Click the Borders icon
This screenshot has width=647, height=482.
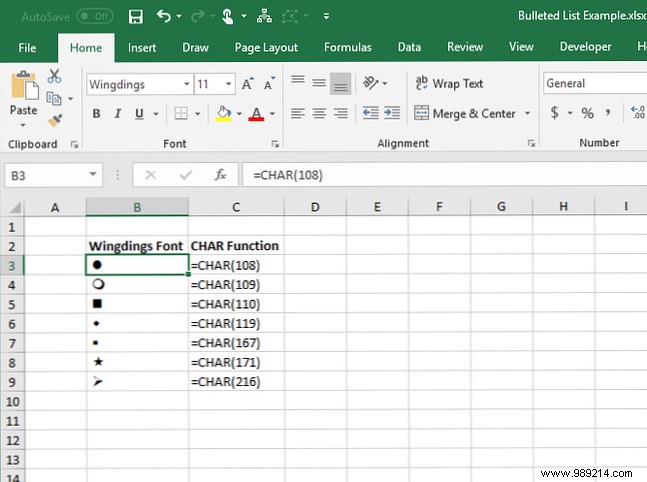(181, 113)
